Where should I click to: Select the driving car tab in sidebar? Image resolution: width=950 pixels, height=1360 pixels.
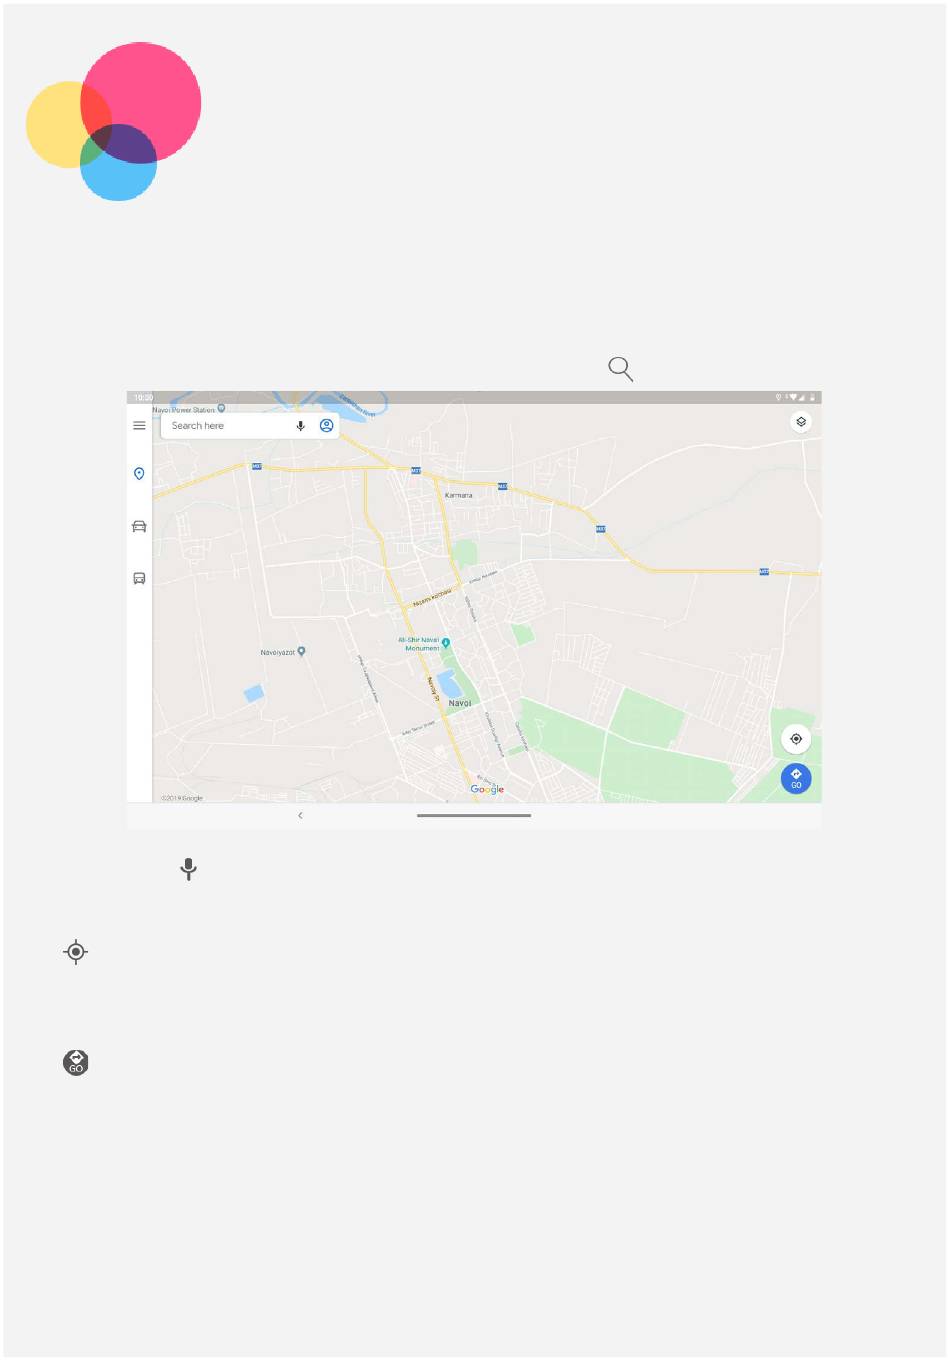click(139, 526)
